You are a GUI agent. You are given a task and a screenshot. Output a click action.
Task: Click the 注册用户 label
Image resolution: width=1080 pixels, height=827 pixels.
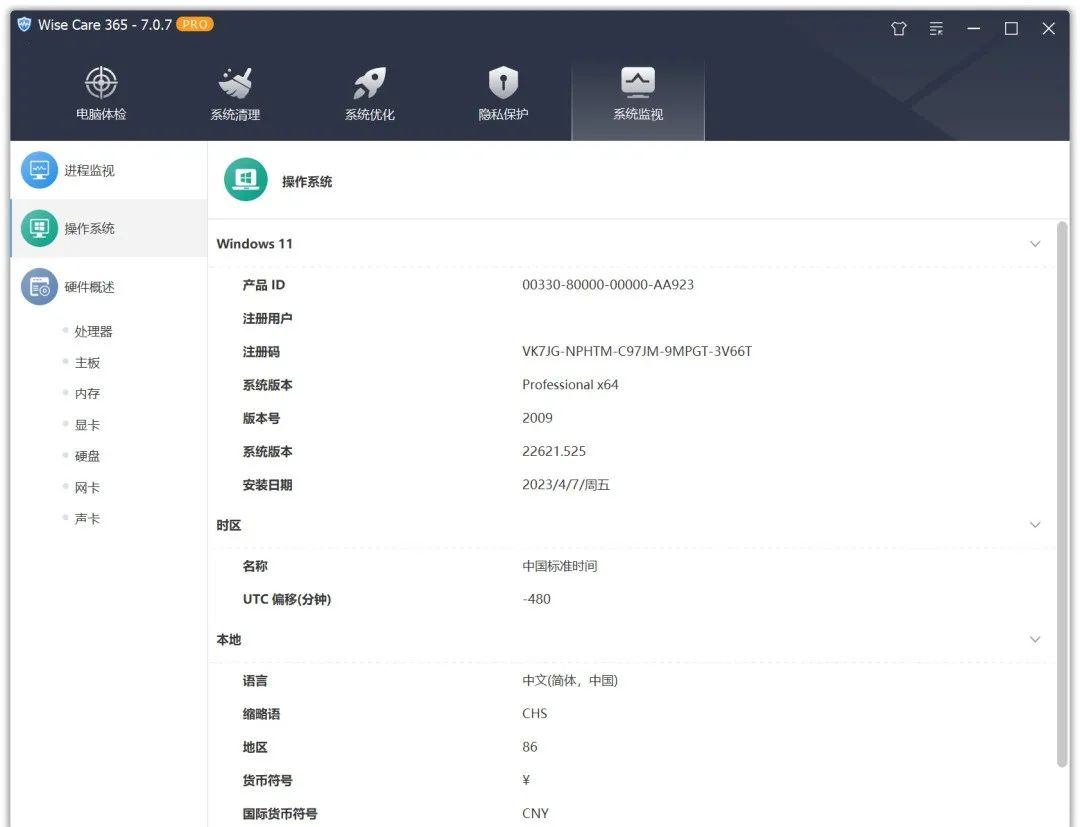[267, 318]
